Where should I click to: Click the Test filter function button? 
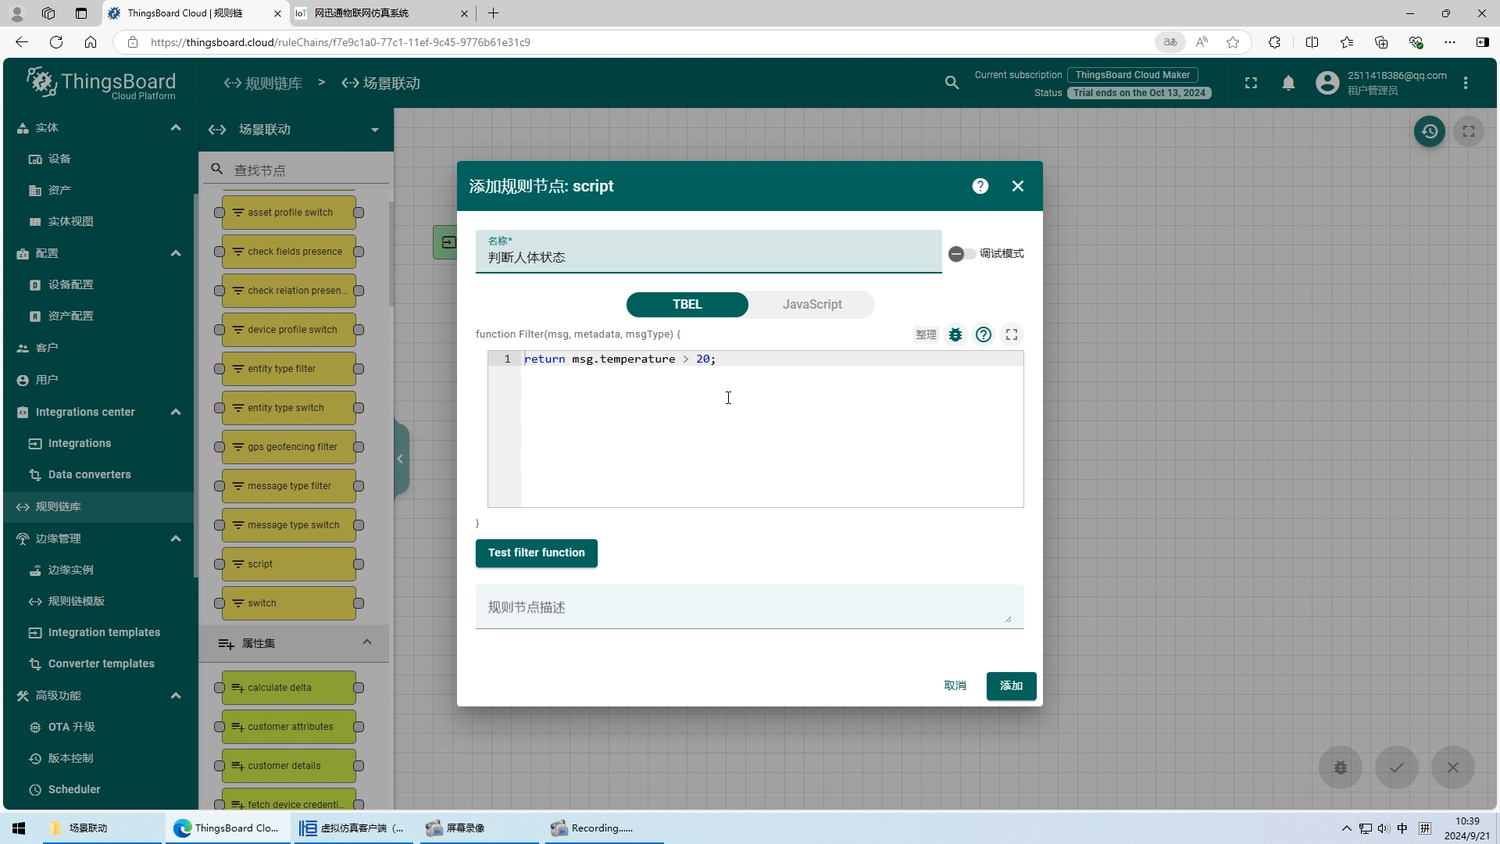(x=536, y=553)
